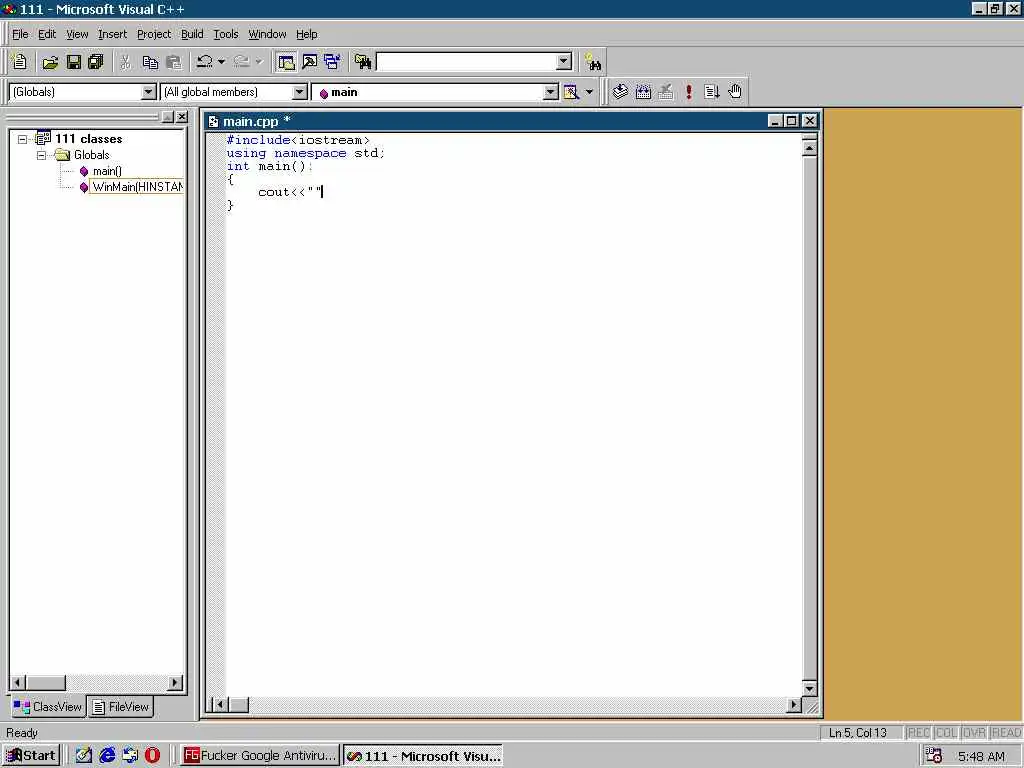Click the Undo arrow icon
The width and height of the screenshot is (1024, 768).
(x=204, y=62)
